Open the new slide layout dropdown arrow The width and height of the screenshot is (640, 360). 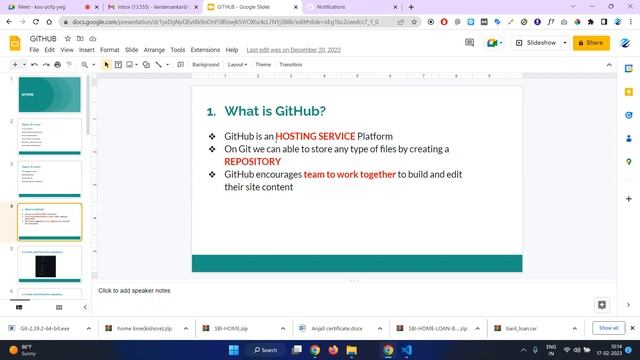[x=24, y=64]
